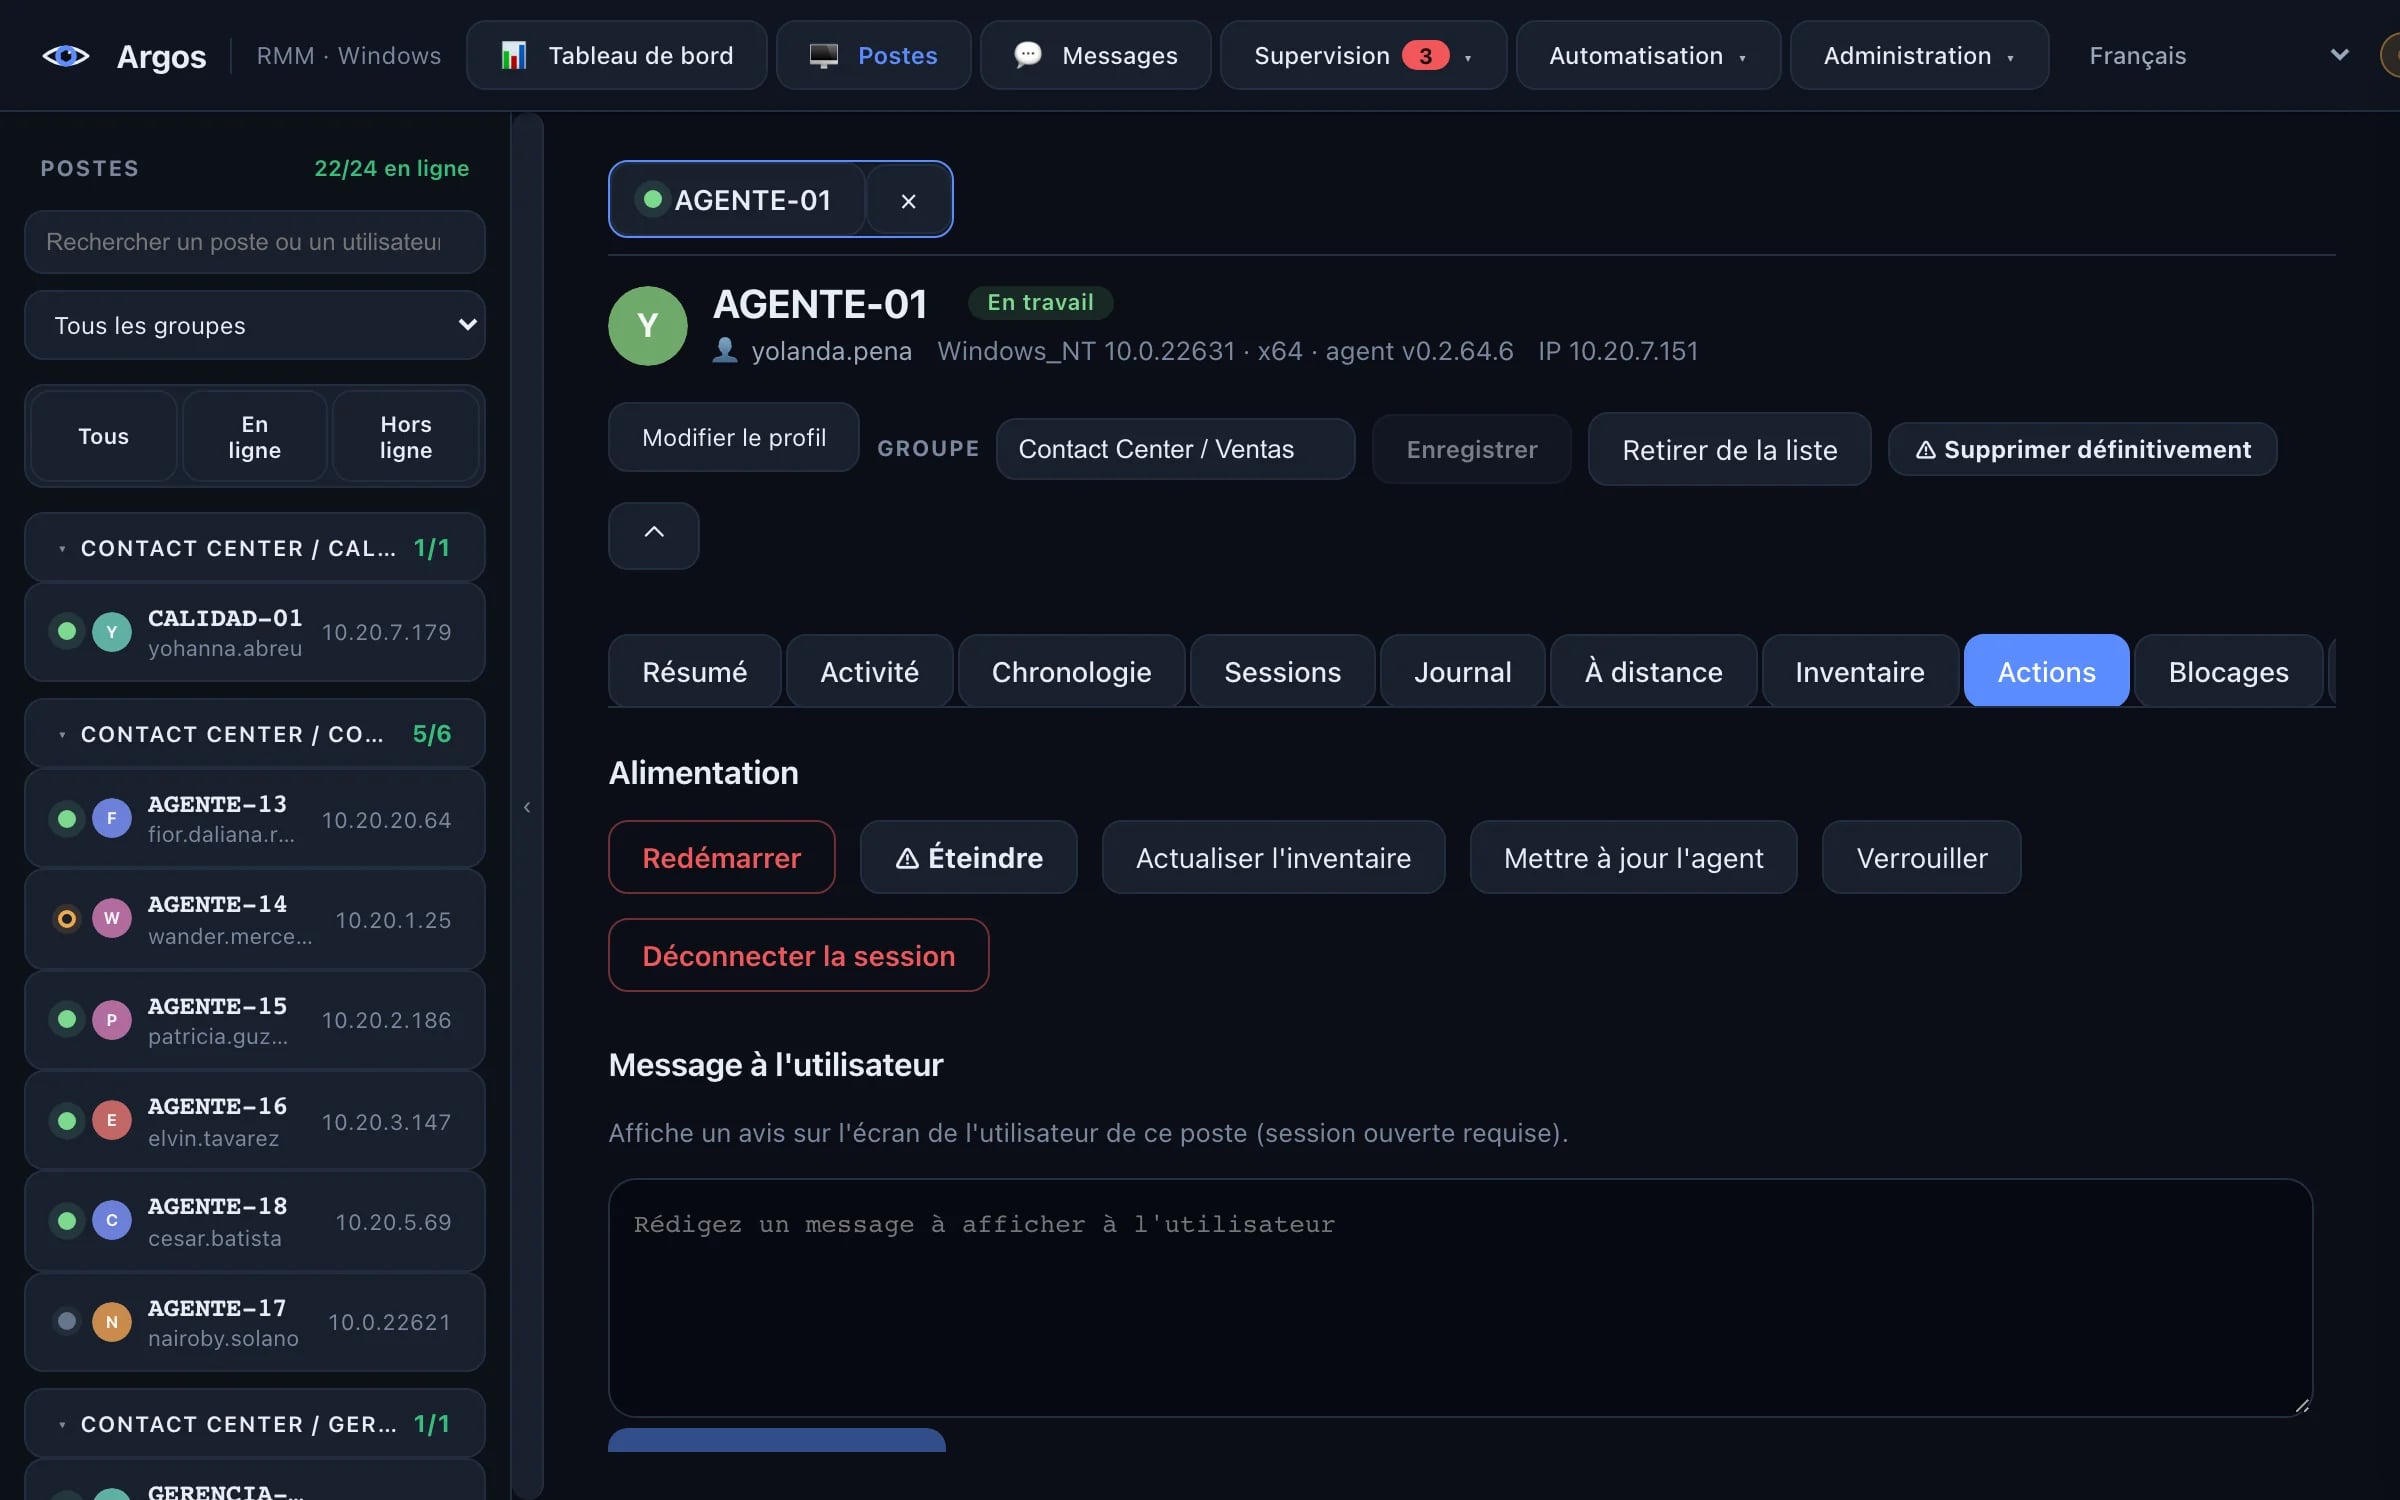2400x1500 pixels.
Task: Switch to the Journal tab
Action: point(1462,671)
